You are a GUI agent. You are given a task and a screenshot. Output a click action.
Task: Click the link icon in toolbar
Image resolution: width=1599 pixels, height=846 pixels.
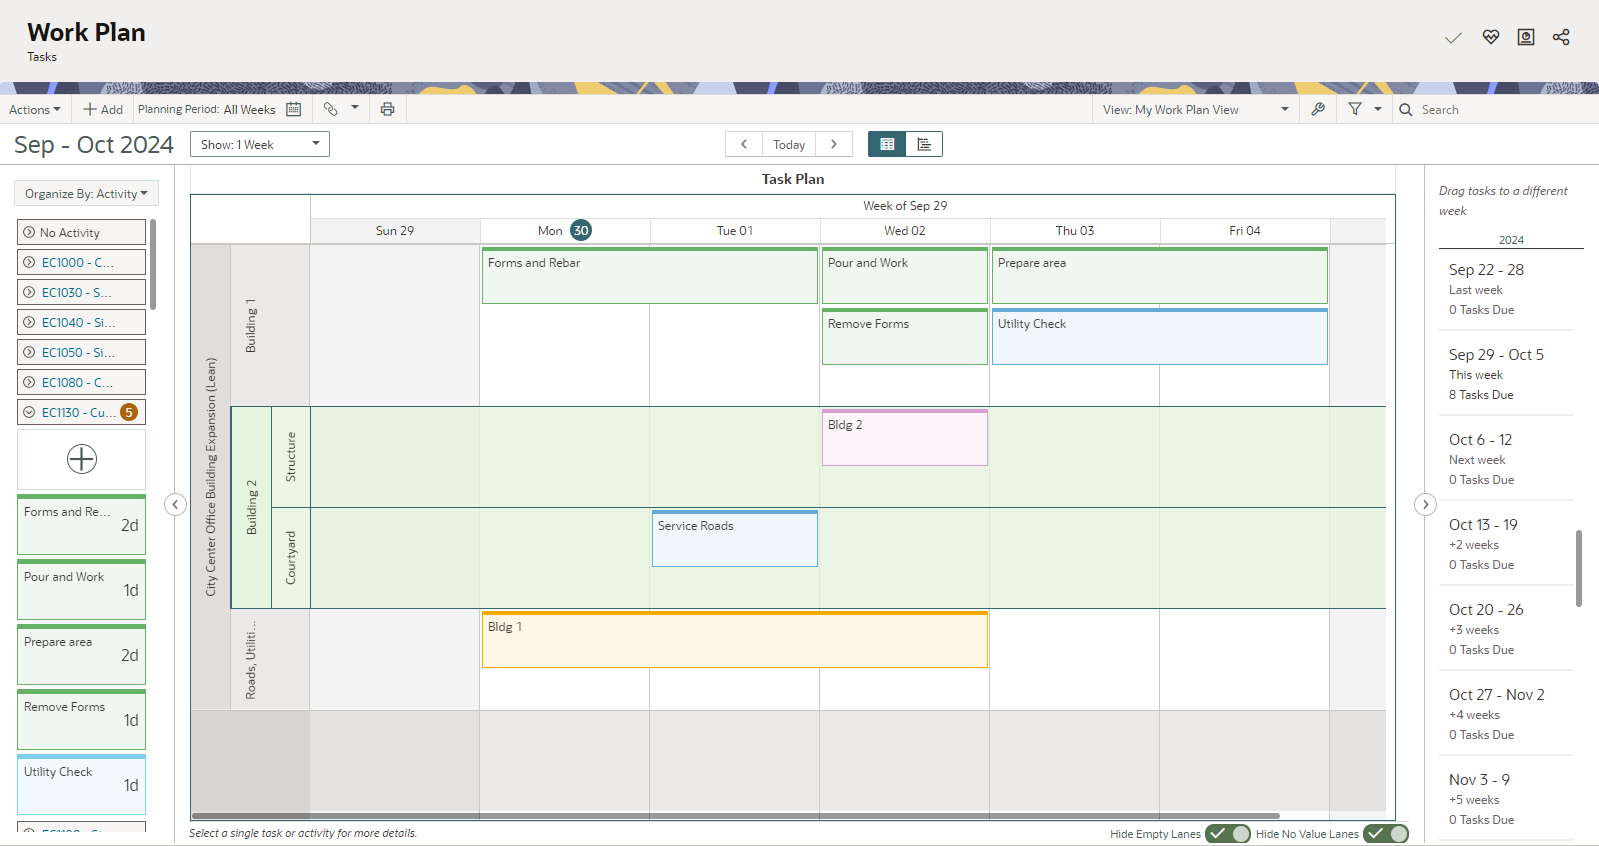click(330, 109)
